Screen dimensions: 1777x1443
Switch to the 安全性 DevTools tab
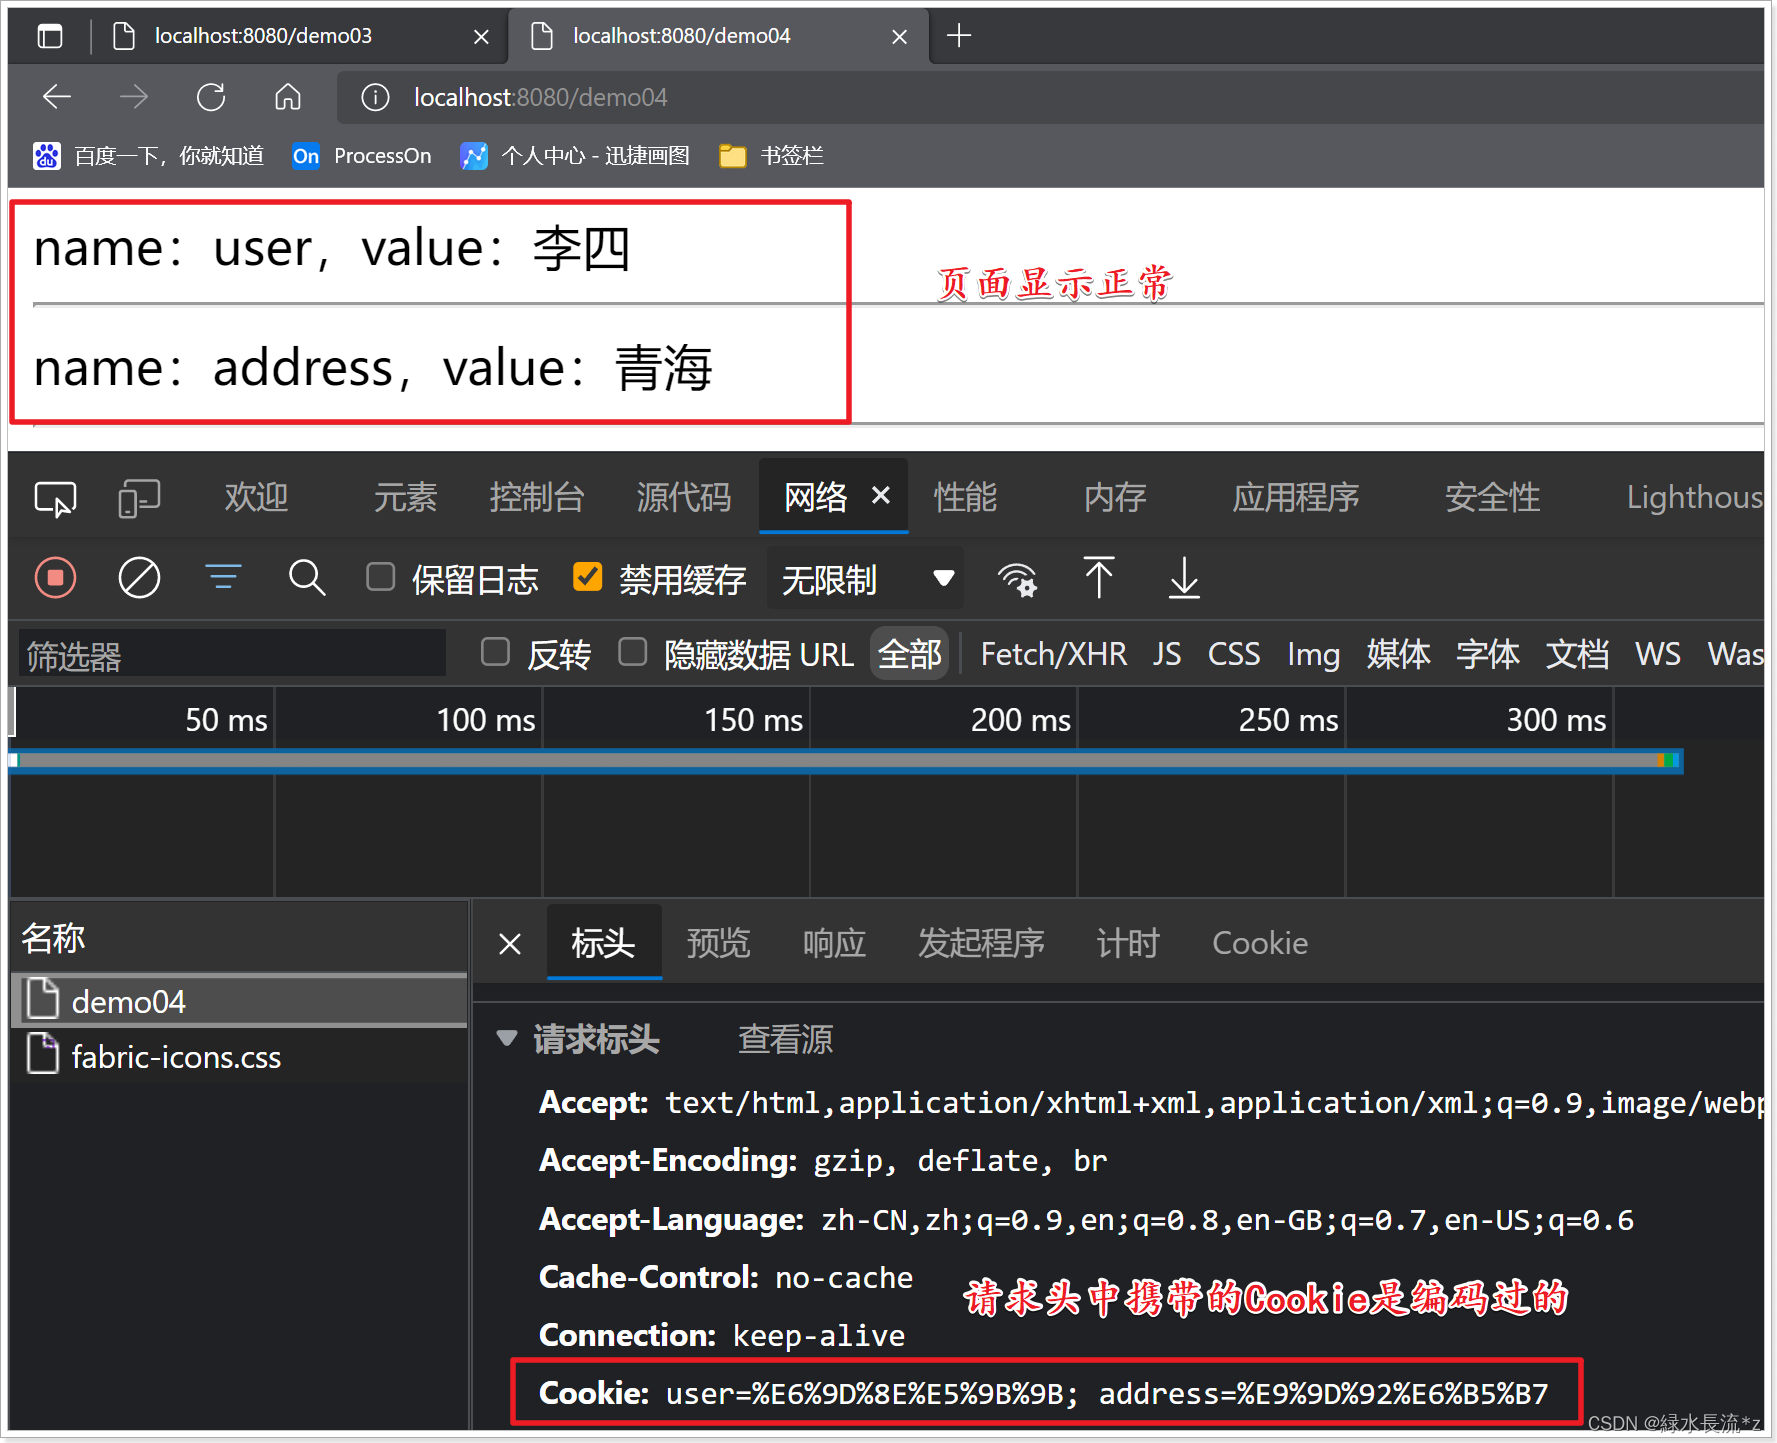[1493, 497]
